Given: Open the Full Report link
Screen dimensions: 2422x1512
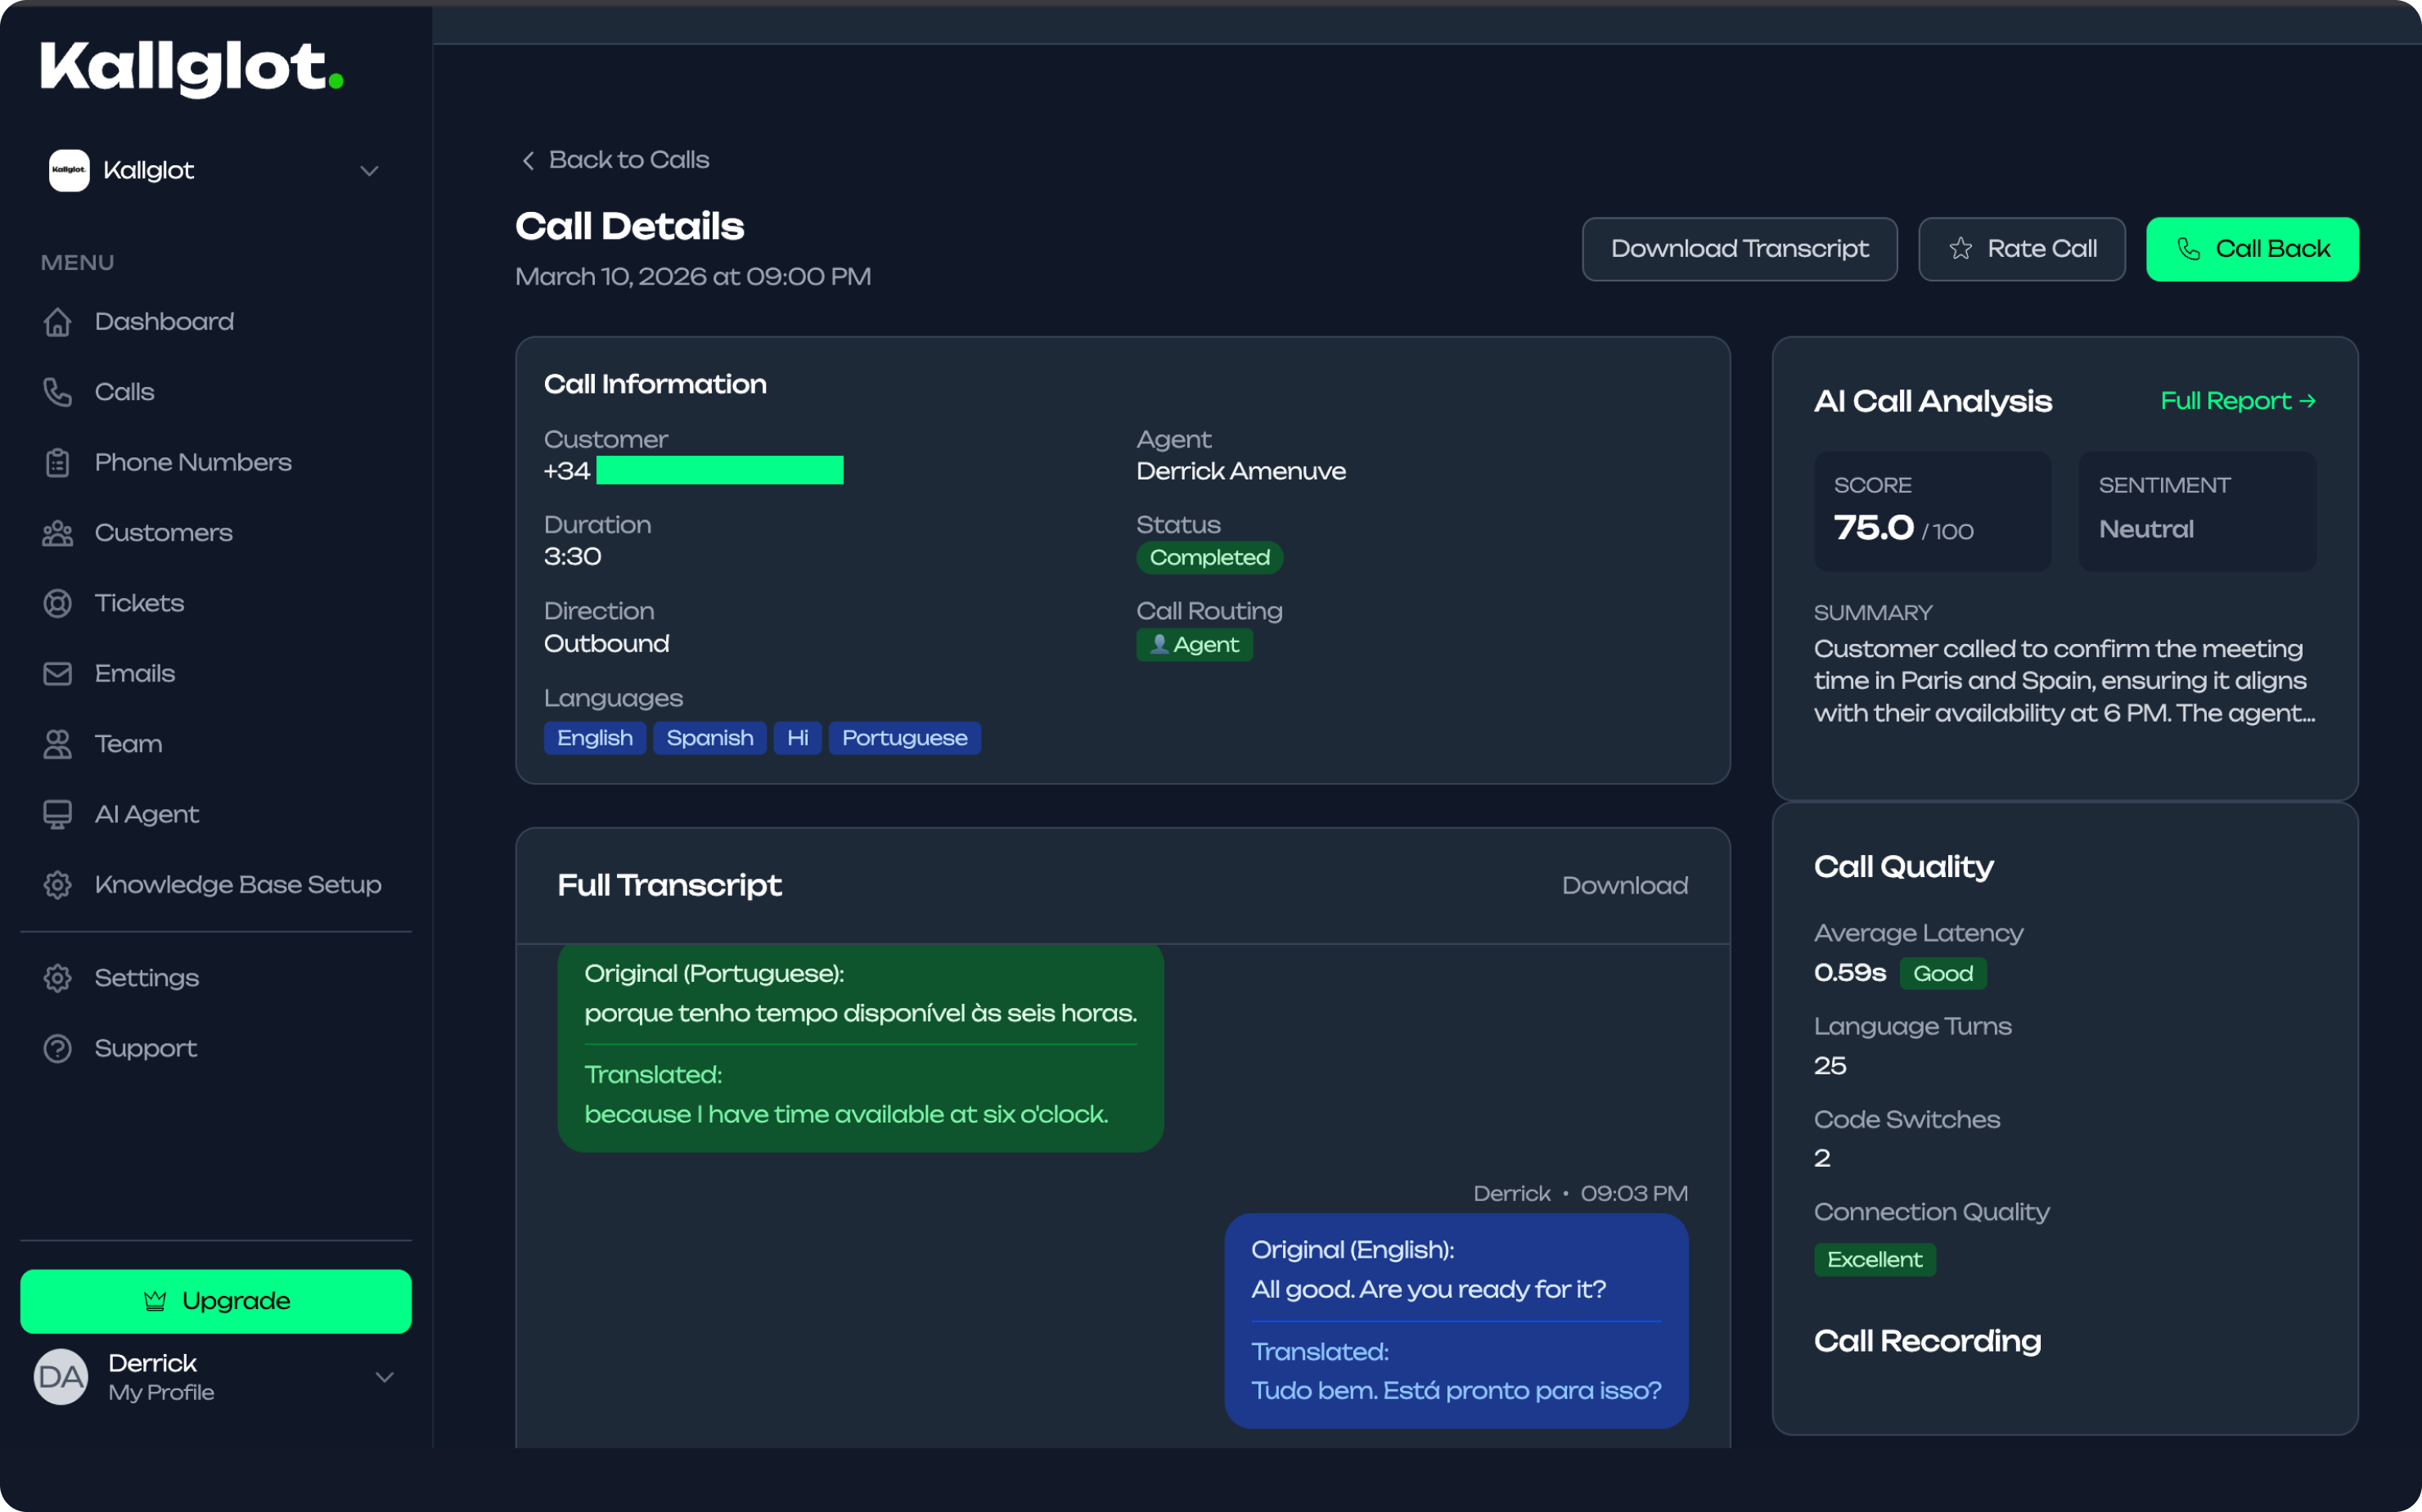Looking at the screenshot, I should 2238,400.
